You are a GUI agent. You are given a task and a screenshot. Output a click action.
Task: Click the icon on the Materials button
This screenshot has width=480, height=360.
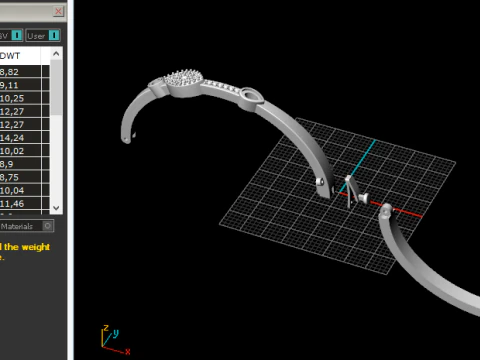click(x=47, y=226)
